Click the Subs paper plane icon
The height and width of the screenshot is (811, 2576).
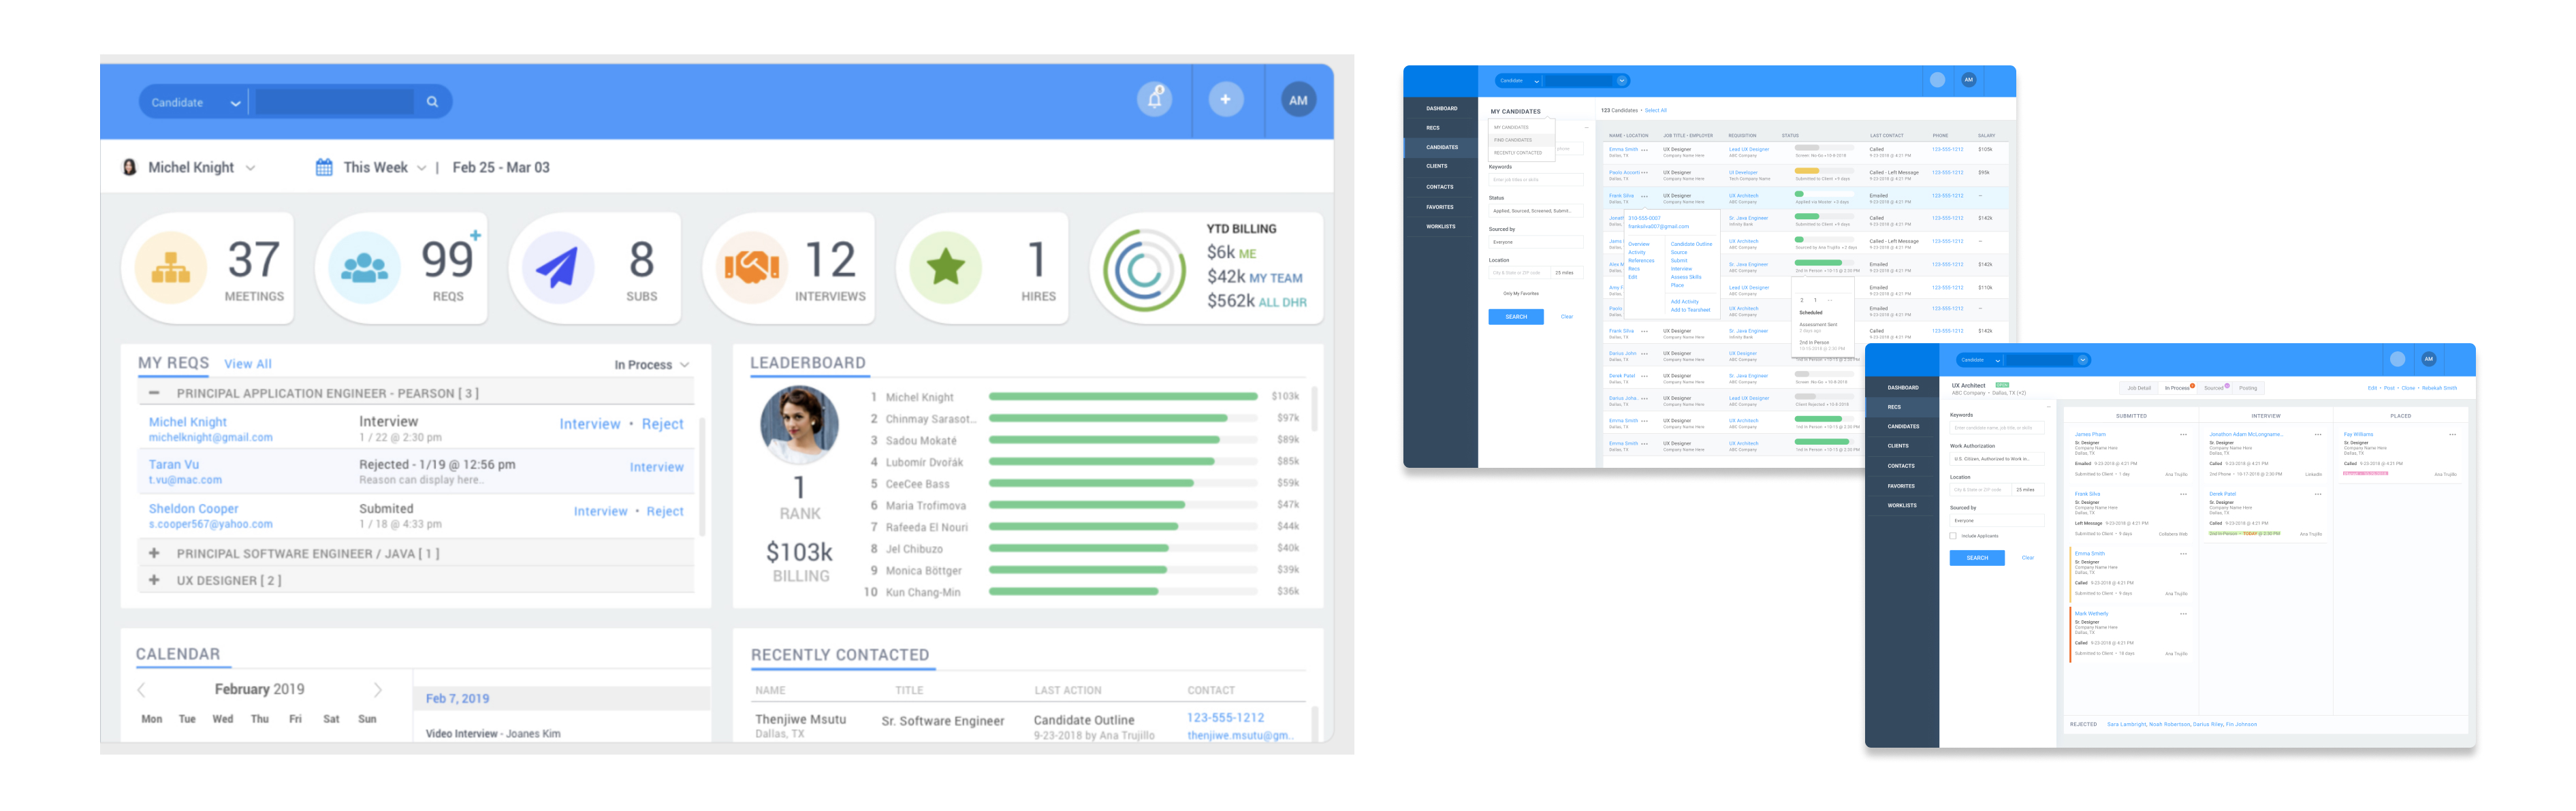(557, 267)
